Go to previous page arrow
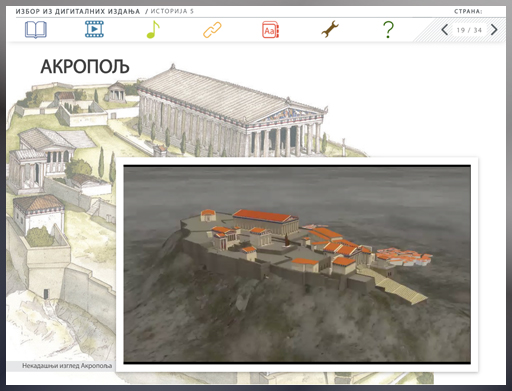This screenshot has width=512, height=391. pyautogui.click(x=444, y=30)
